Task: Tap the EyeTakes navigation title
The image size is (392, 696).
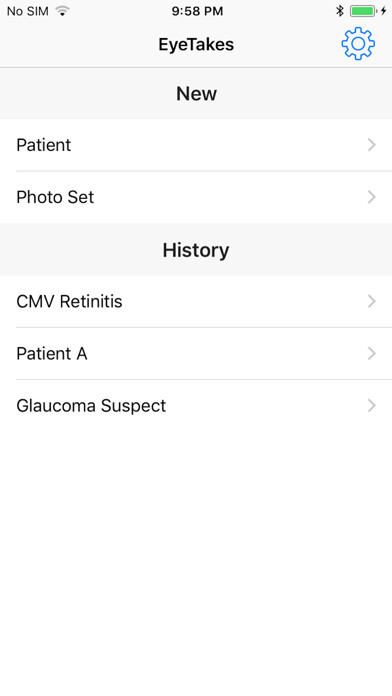Action: (x=196, y=44)
